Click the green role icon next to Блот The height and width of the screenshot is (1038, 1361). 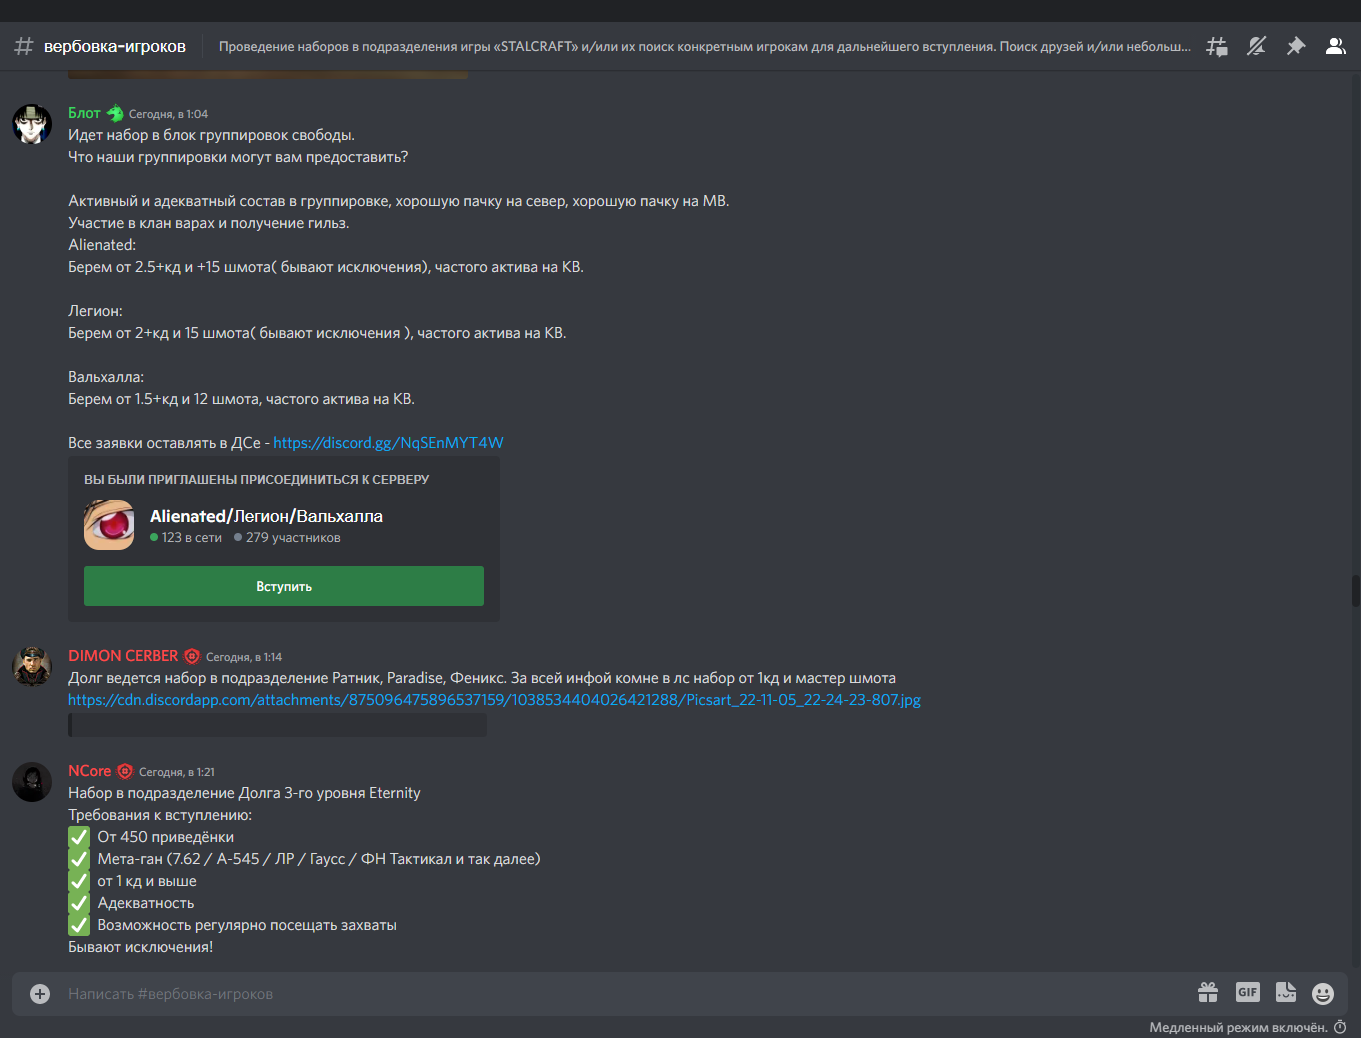115,113
